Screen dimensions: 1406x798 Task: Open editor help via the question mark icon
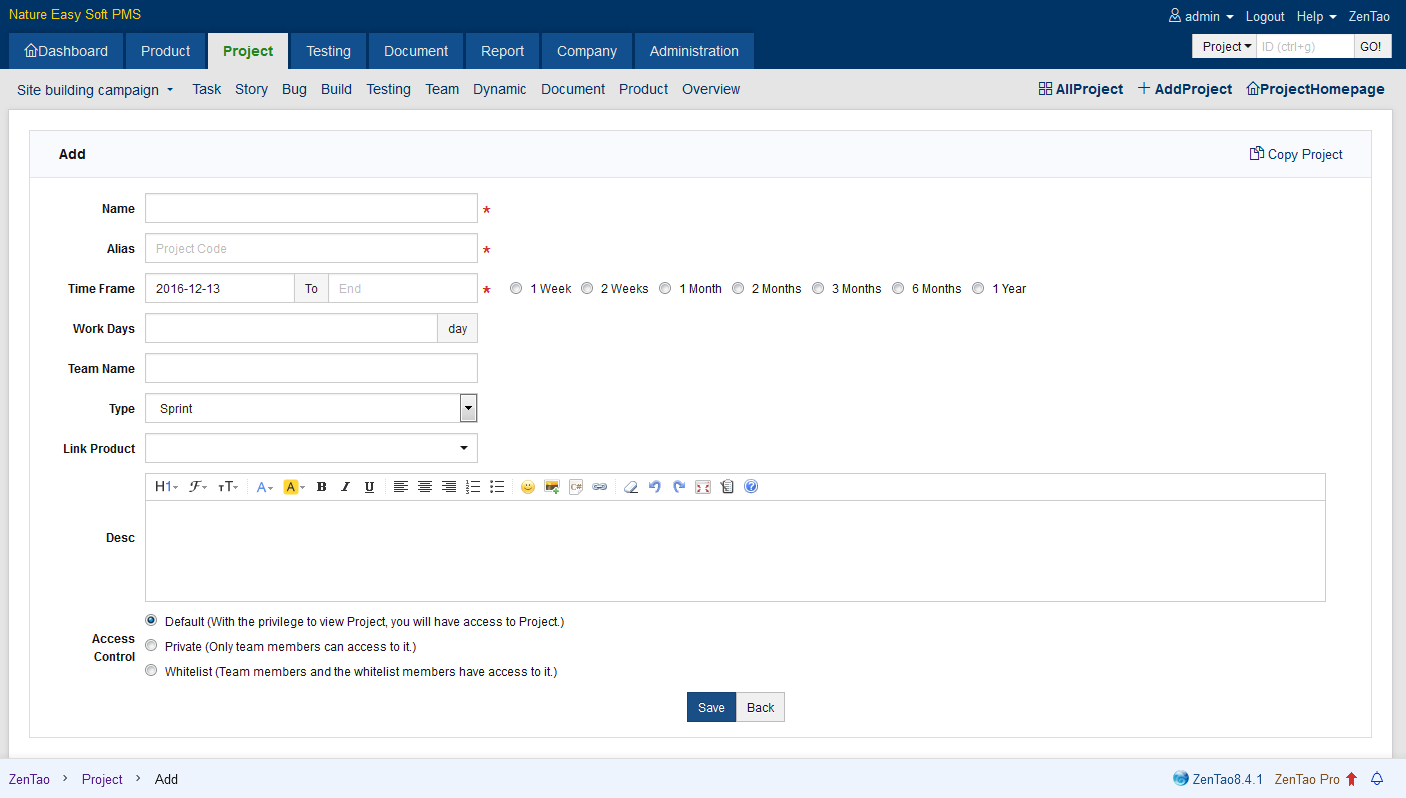click(x=751, y=487)
